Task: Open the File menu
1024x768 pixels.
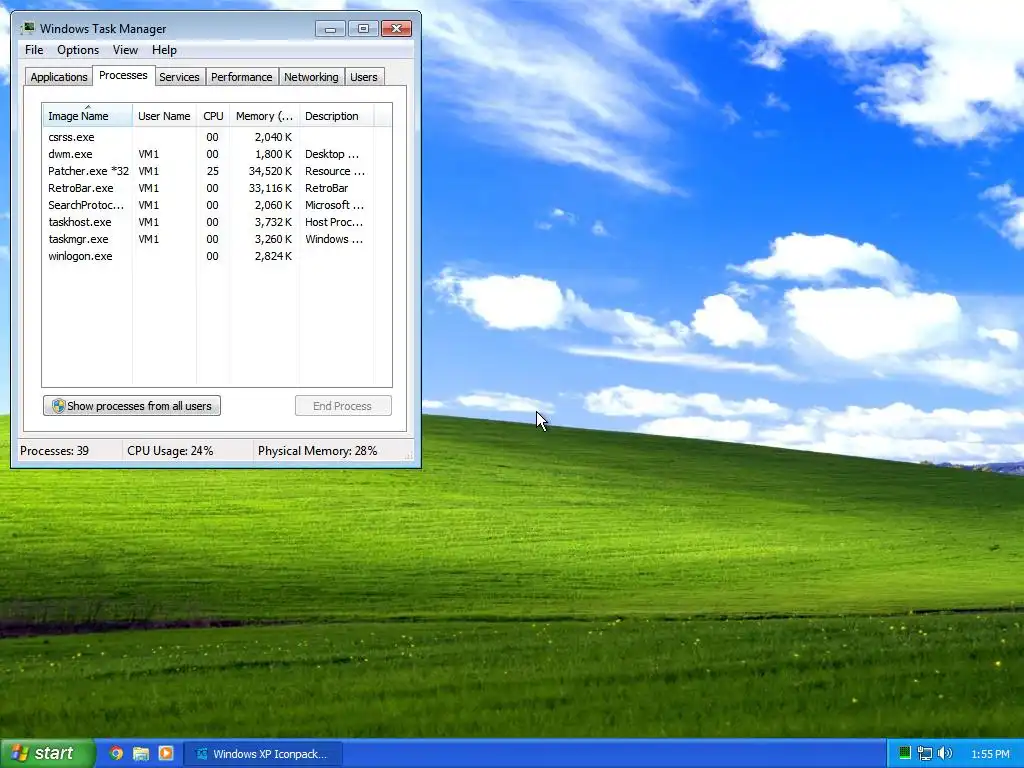Action: pyautogui.click(x=34, y=50)
